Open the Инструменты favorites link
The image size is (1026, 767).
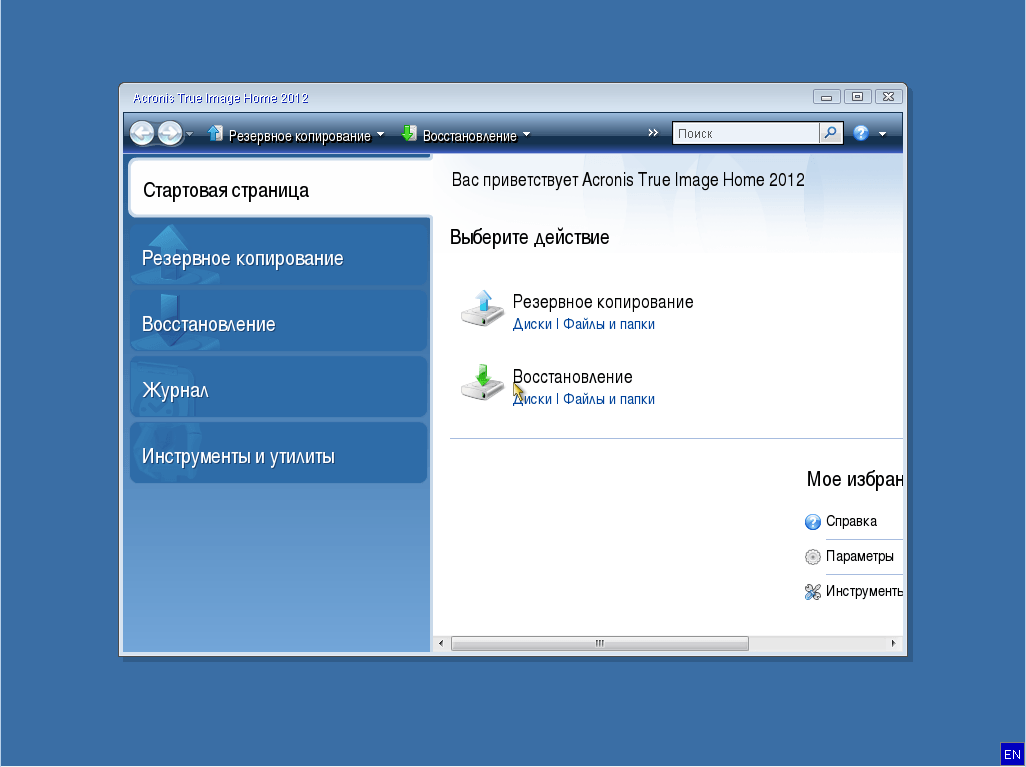click(x=864, y=591)
